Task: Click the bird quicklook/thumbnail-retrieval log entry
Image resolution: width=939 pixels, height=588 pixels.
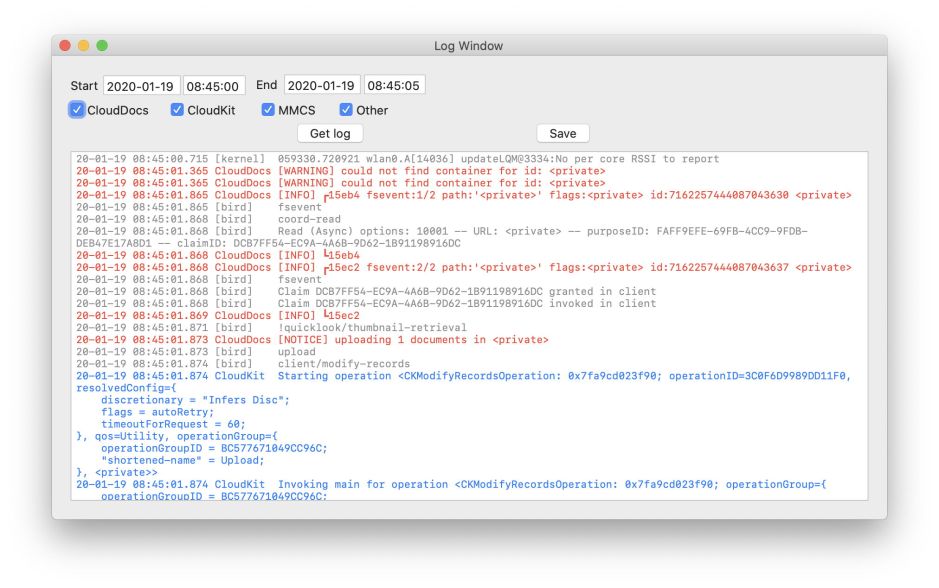Action: coord(271,328)
